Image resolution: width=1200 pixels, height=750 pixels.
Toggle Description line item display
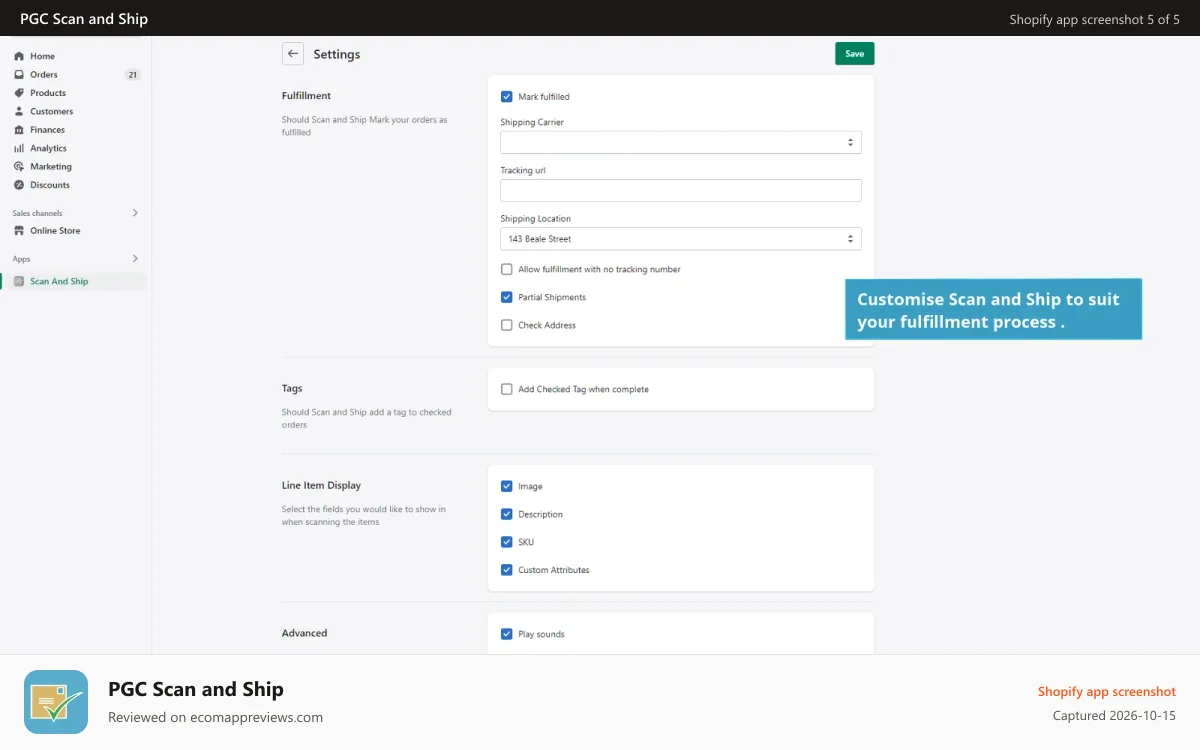click(x=507, y=514)
